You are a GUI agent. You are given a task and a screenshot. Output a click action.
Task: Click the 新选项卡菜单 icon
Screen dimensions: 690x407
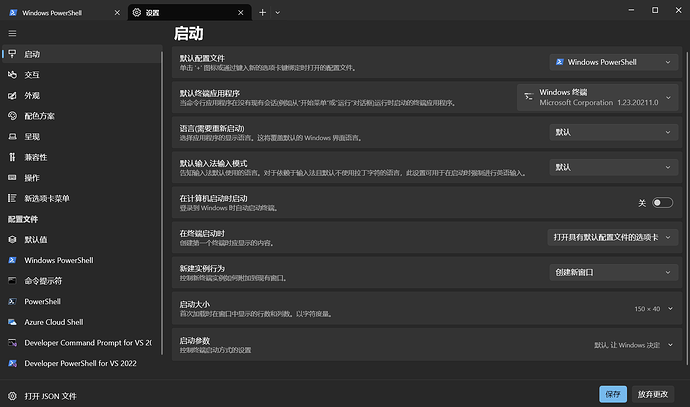(x=12, y=198)
